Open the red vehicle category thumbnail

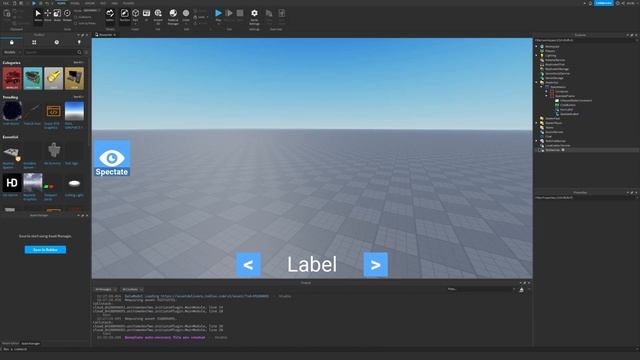tap(12, 78)
